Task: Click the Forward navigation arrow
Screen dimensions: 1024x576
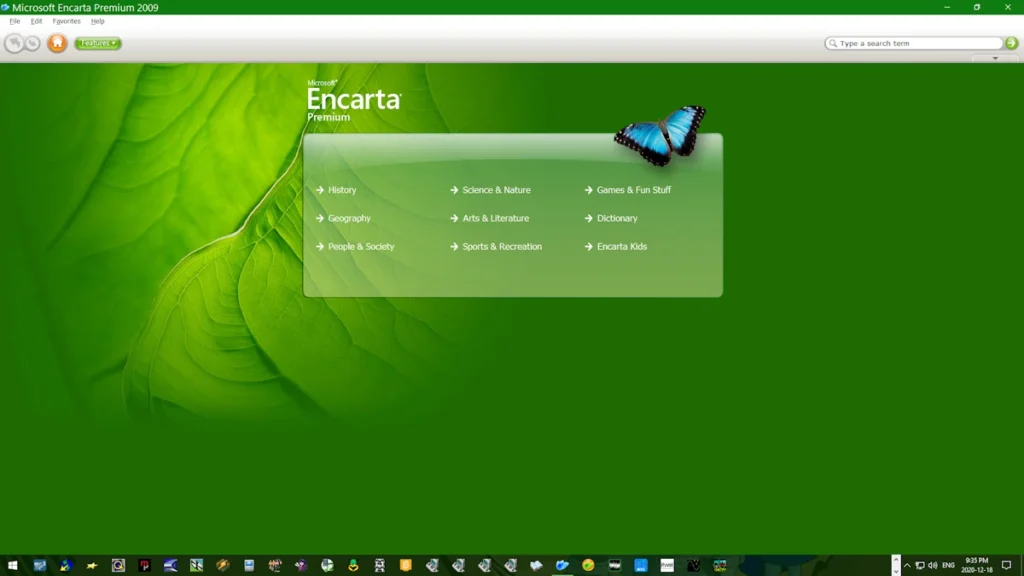Action: [x=33, y=43]
